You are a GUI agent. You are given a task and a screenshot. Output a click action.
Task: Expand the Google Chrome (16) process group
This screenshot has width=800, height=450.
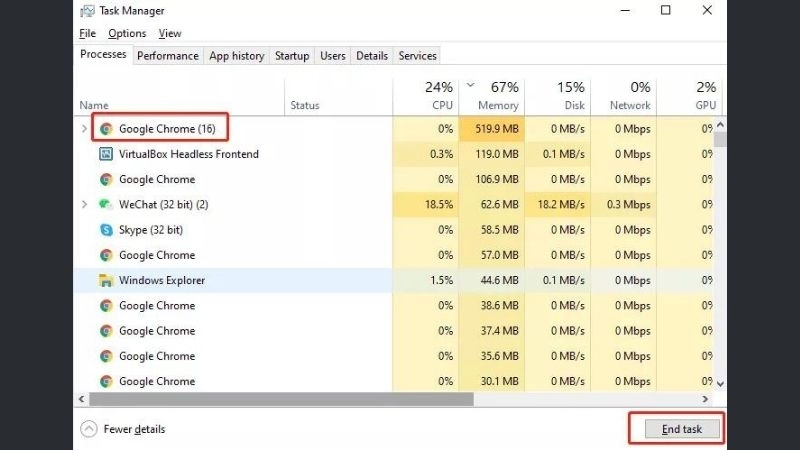[85, 129]
